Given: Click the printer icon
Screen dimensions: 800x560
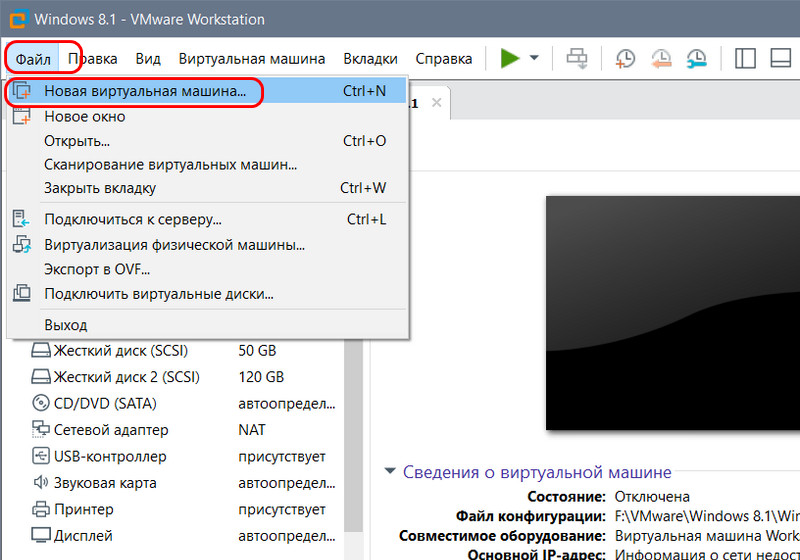Looking at the screenshot, I should coord(41,509).
